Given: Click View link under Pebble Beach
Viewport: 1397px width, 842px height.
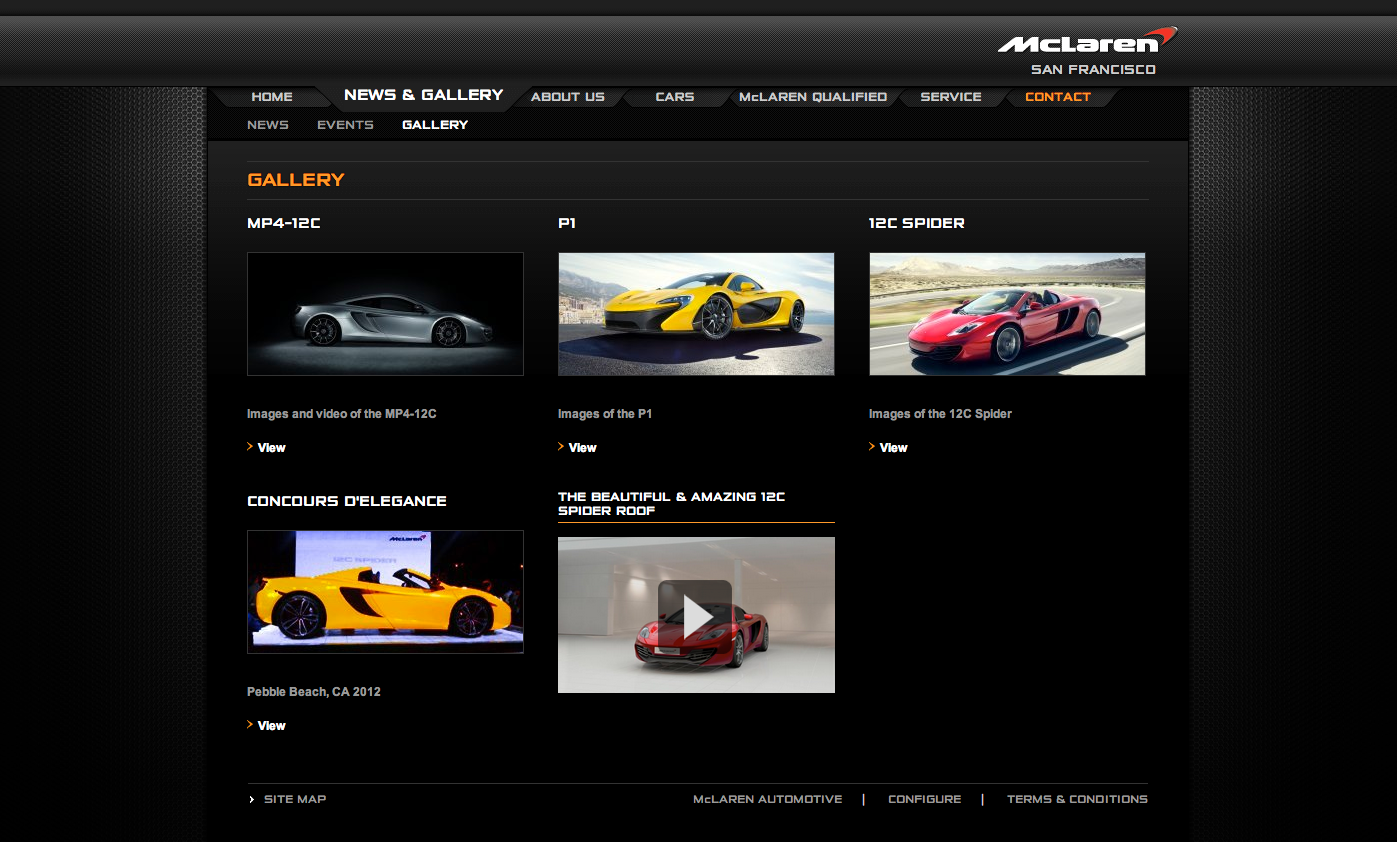Looking at the screenshot, I should point(272,726).
